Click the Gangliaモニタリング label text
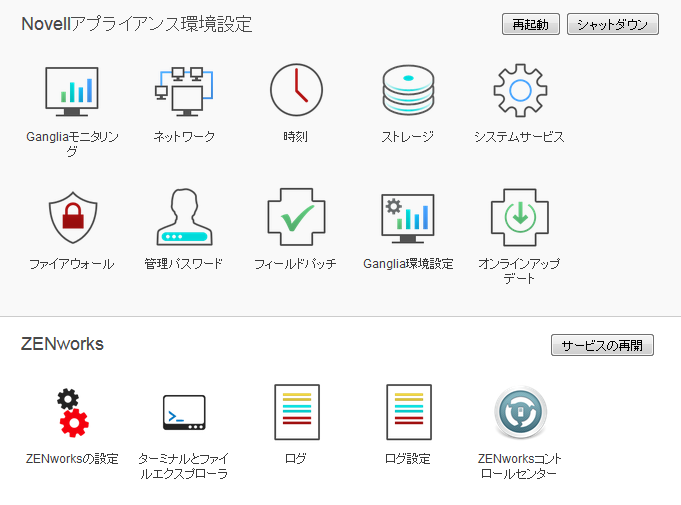Viewport: 681px width, 505px height. (x=72, y=144)
